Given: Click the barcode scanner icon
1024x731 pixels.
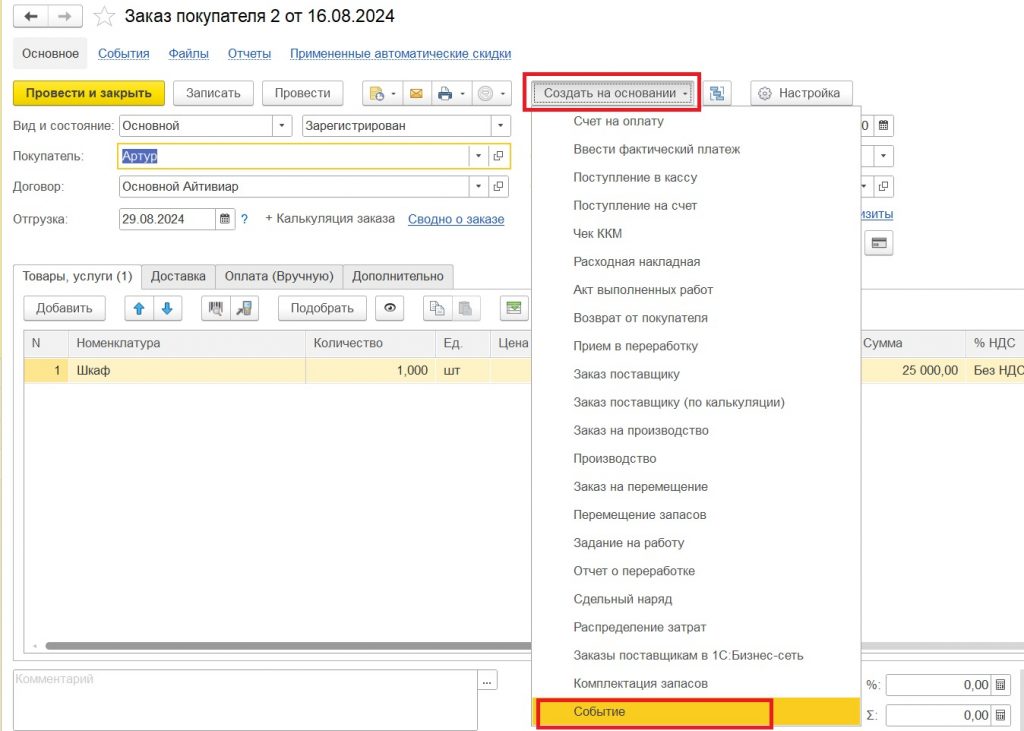Looking at the screenshot, I should (216, 308).
